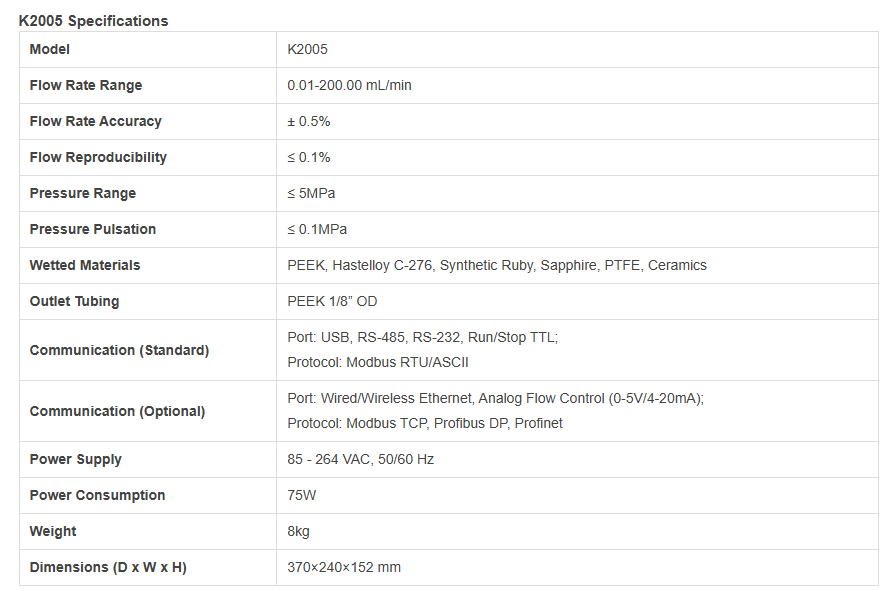This screenshot has width=896, height=593.
Task: Click the Communication (Optional) label
Action: tap(117, 411)
